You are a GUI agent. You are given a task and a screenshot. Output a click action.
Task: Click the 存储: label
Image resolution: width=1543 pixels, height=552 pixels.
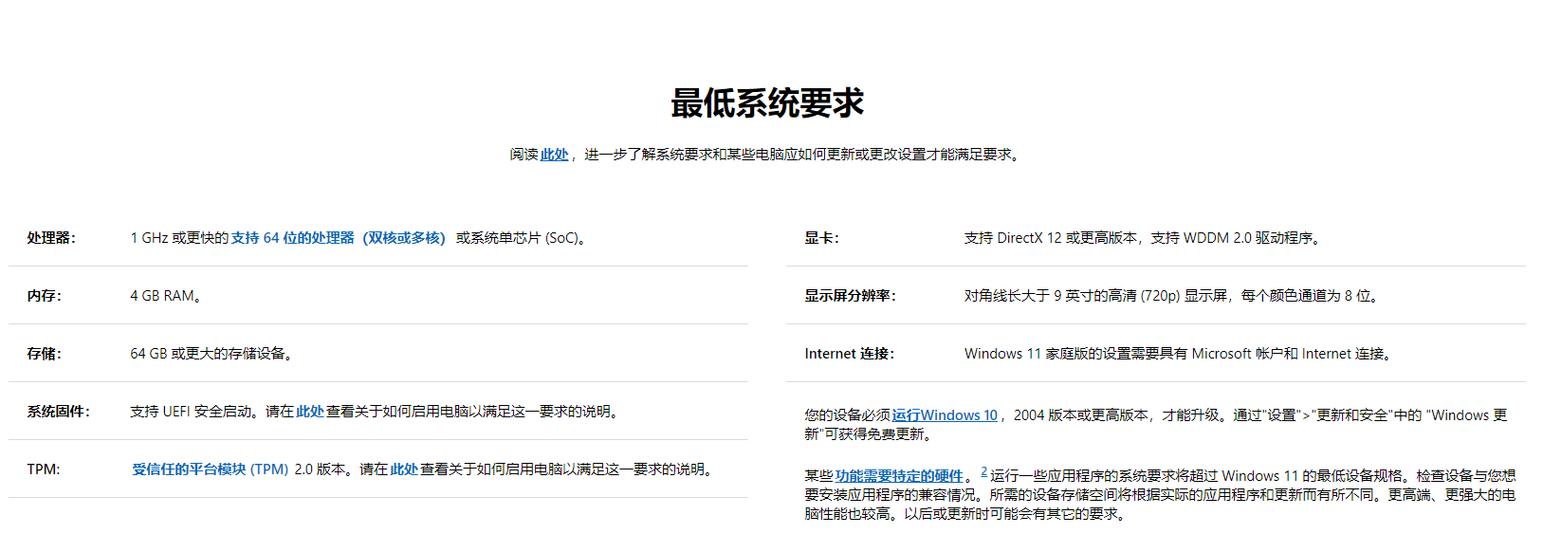tap(44, 353)
